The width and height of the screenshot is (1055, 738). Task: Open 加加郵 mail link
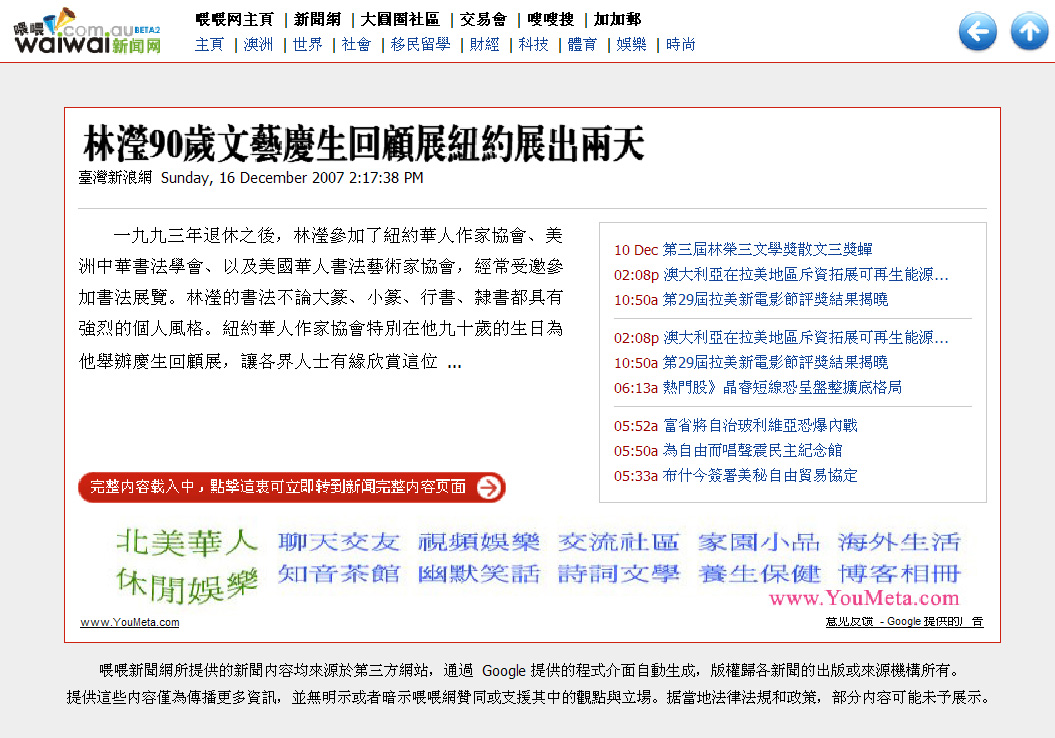pyautogui.click(x=617, y=19)
